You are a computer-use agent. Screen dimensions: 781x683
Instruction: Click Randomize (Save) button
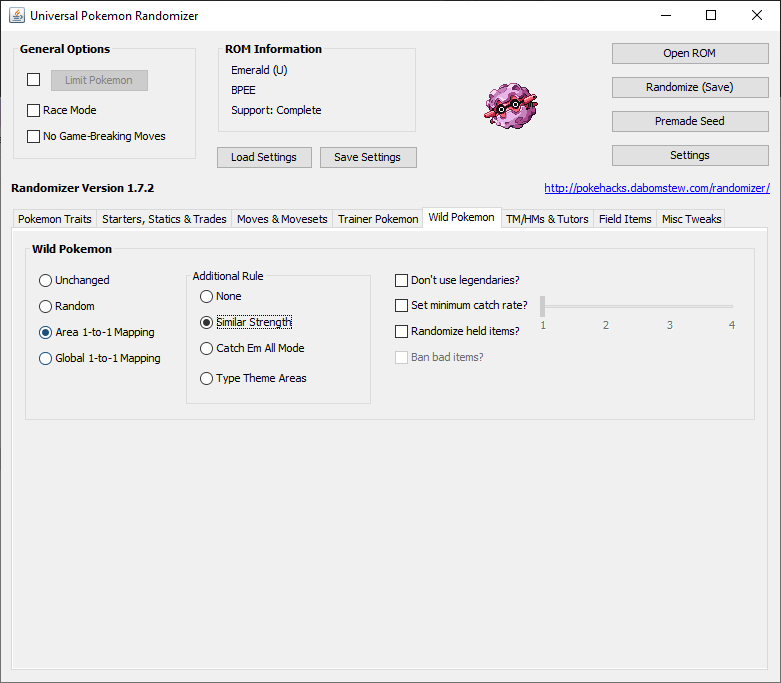(690, 87)
